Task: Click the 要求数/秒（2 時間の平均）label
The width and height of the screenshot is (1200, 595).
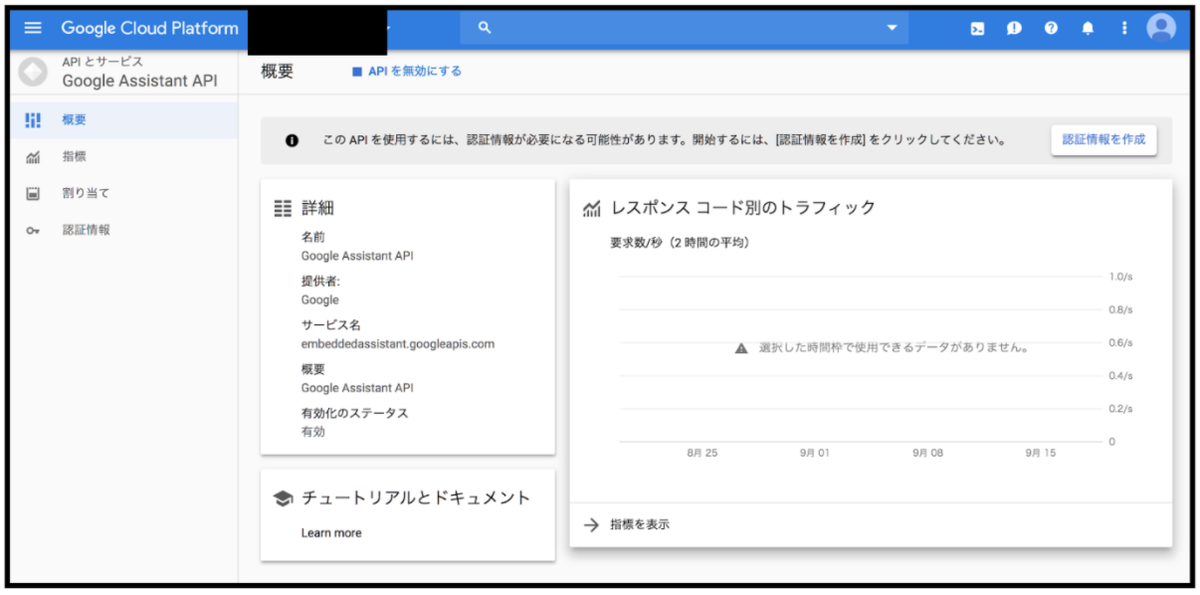Action: [680, 243]
